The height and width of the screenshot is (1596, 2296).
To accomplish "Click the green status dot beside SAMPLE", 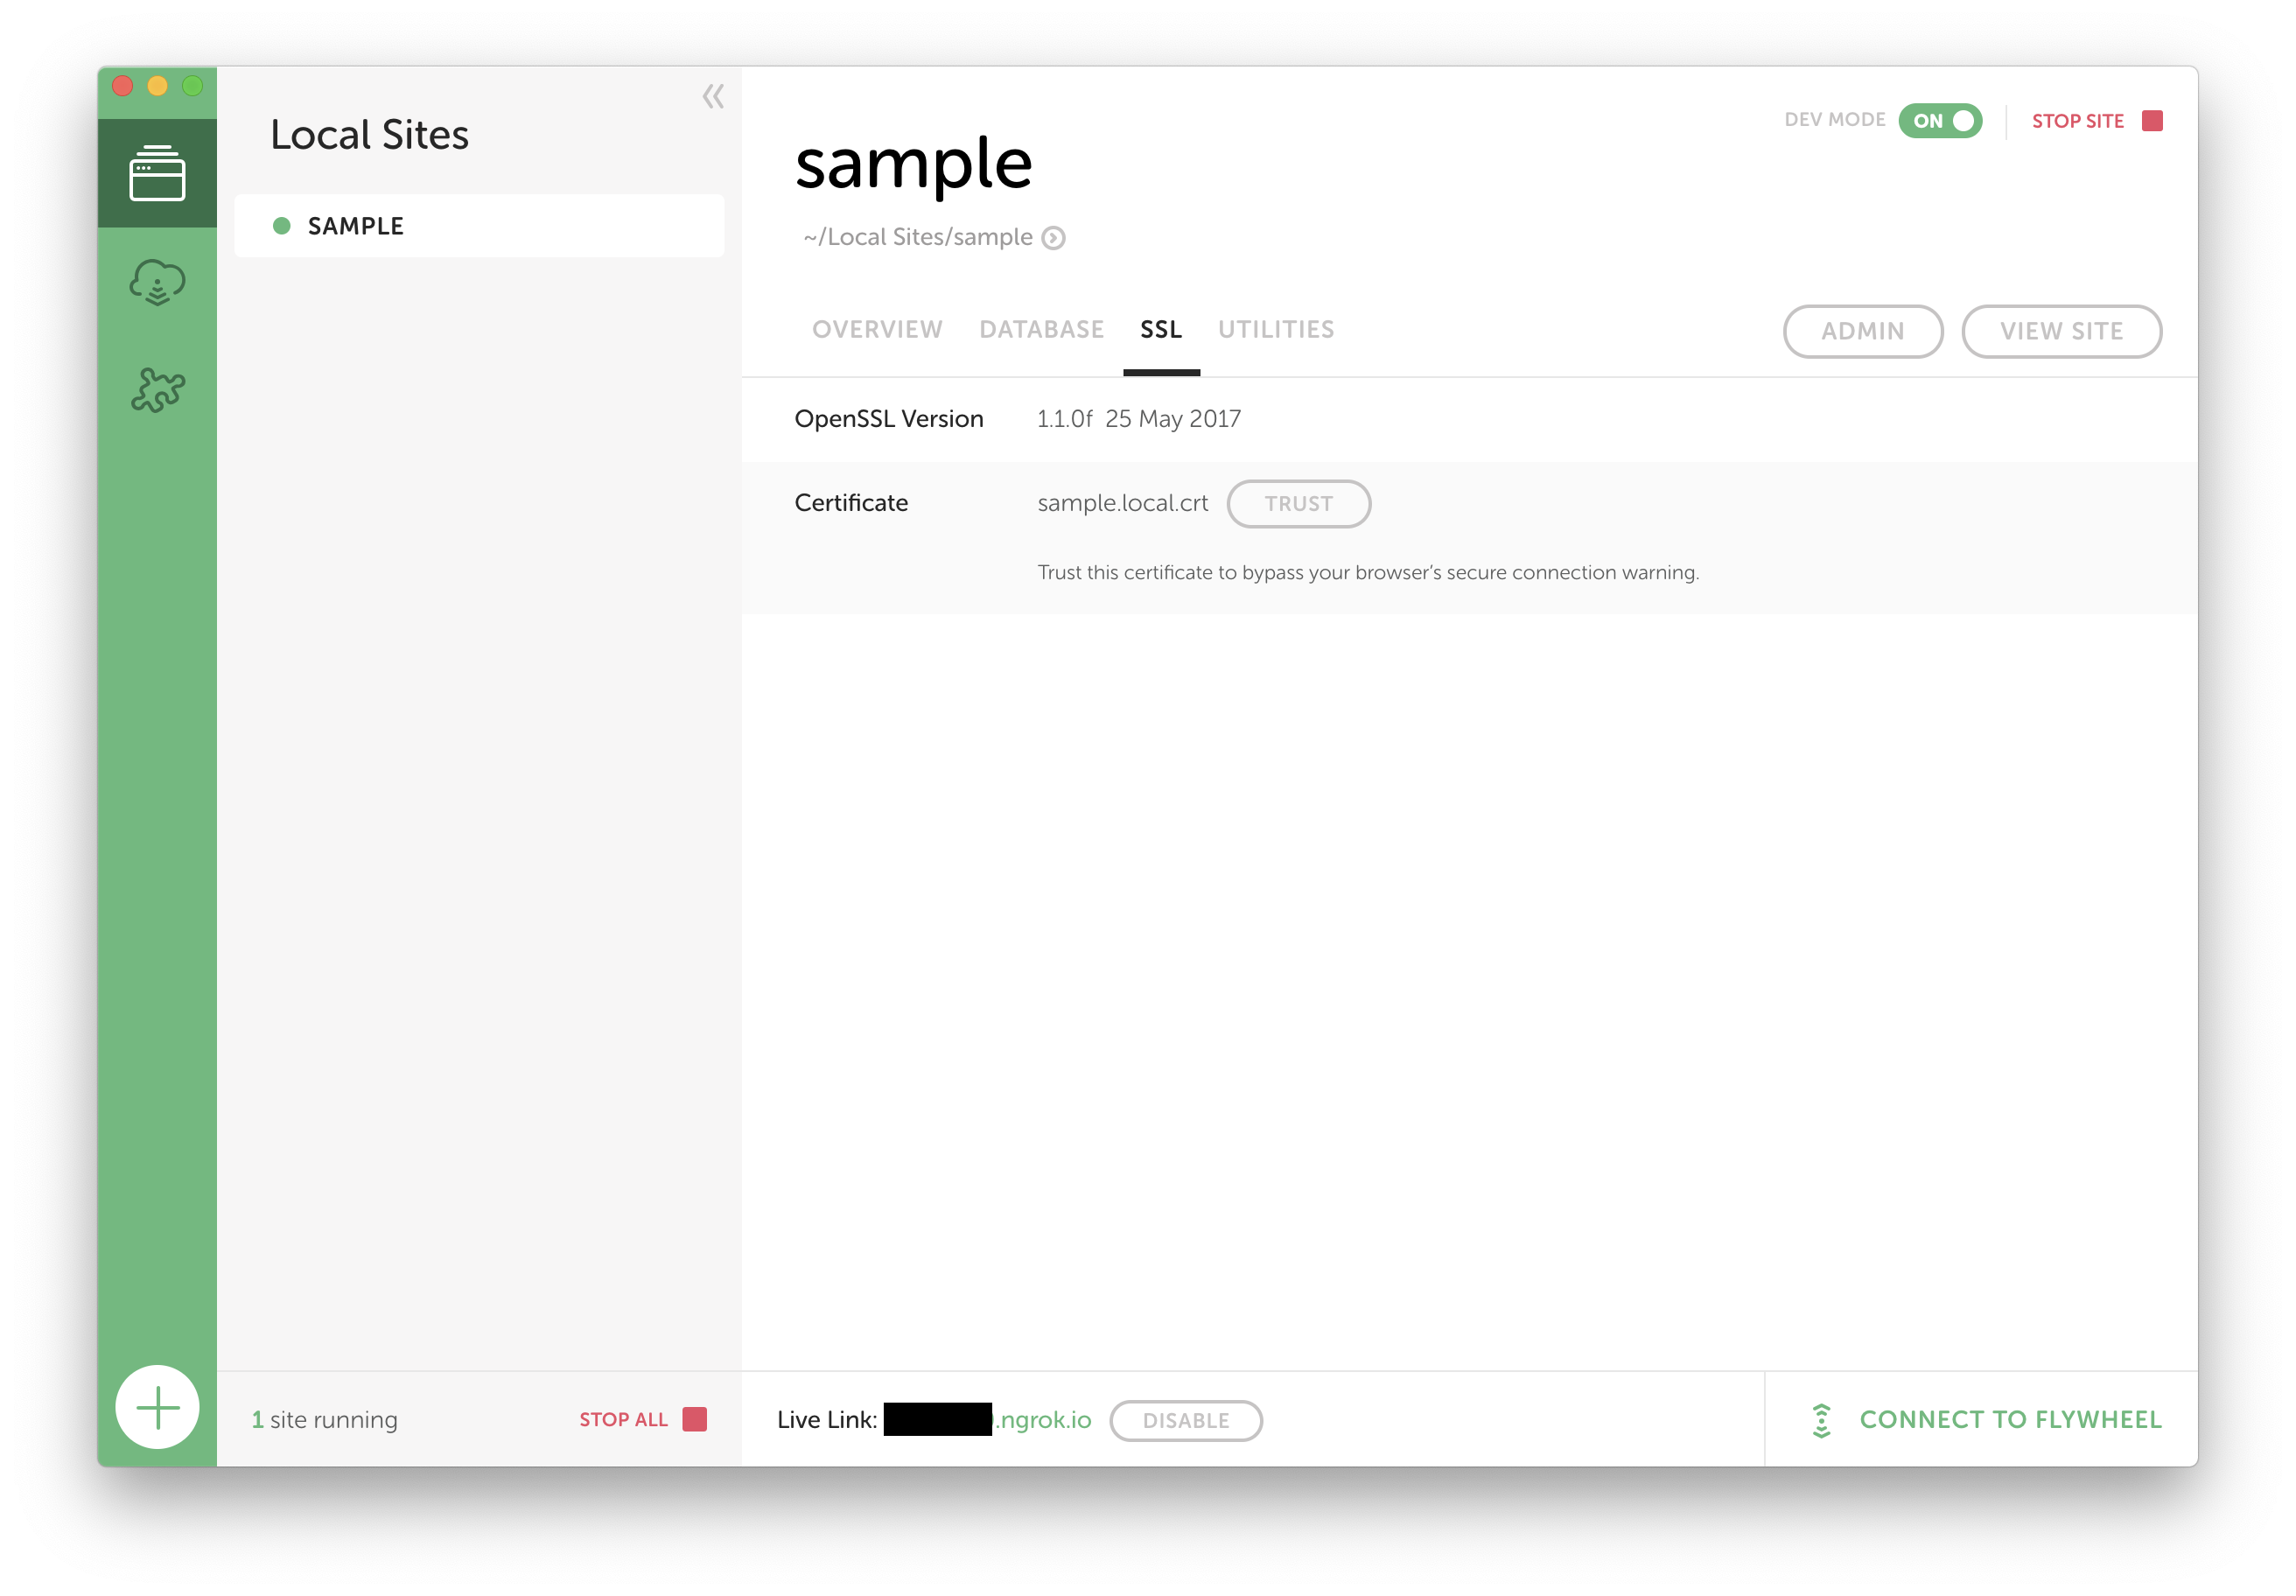I will pyautogui.click(x=282, y=226).
